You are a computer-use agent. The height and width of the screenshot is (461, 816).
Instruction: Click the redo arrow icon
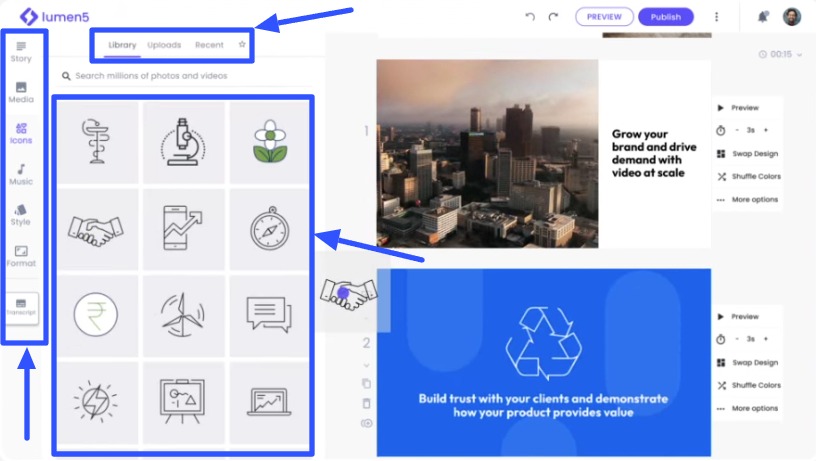(553, 17)
